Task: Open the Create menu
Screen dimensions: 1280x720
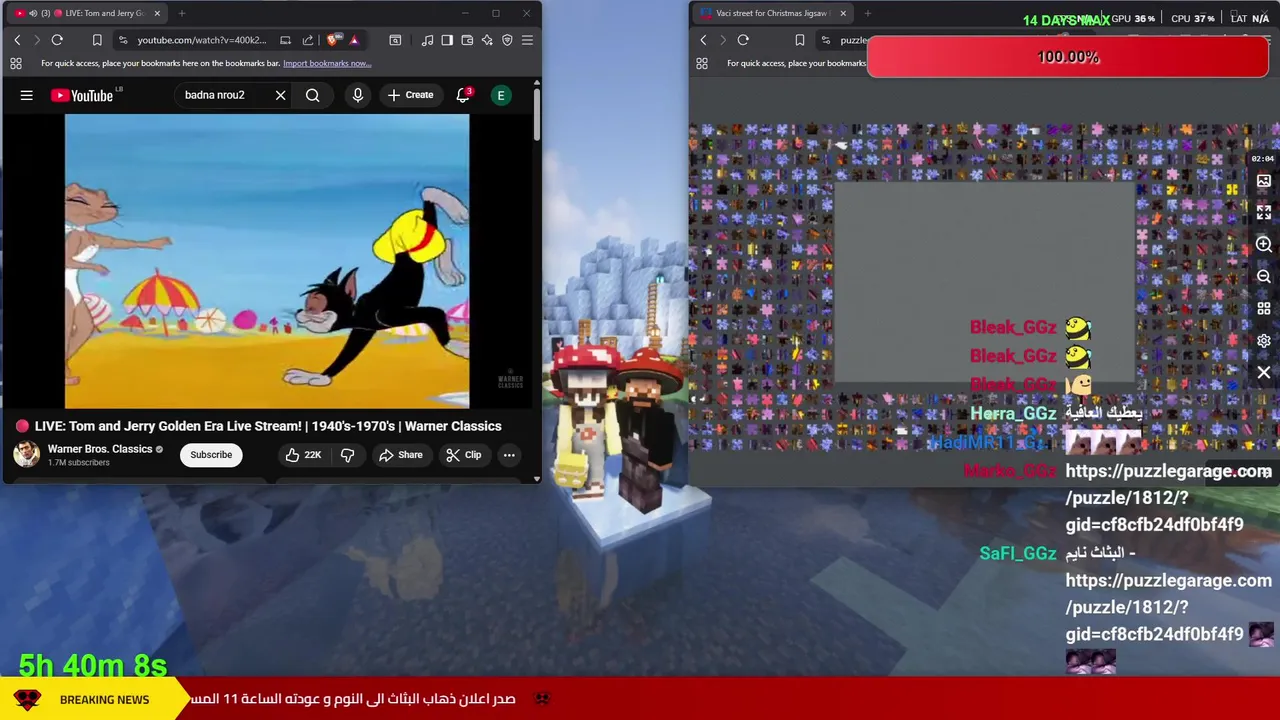Action: click(410, 95)
